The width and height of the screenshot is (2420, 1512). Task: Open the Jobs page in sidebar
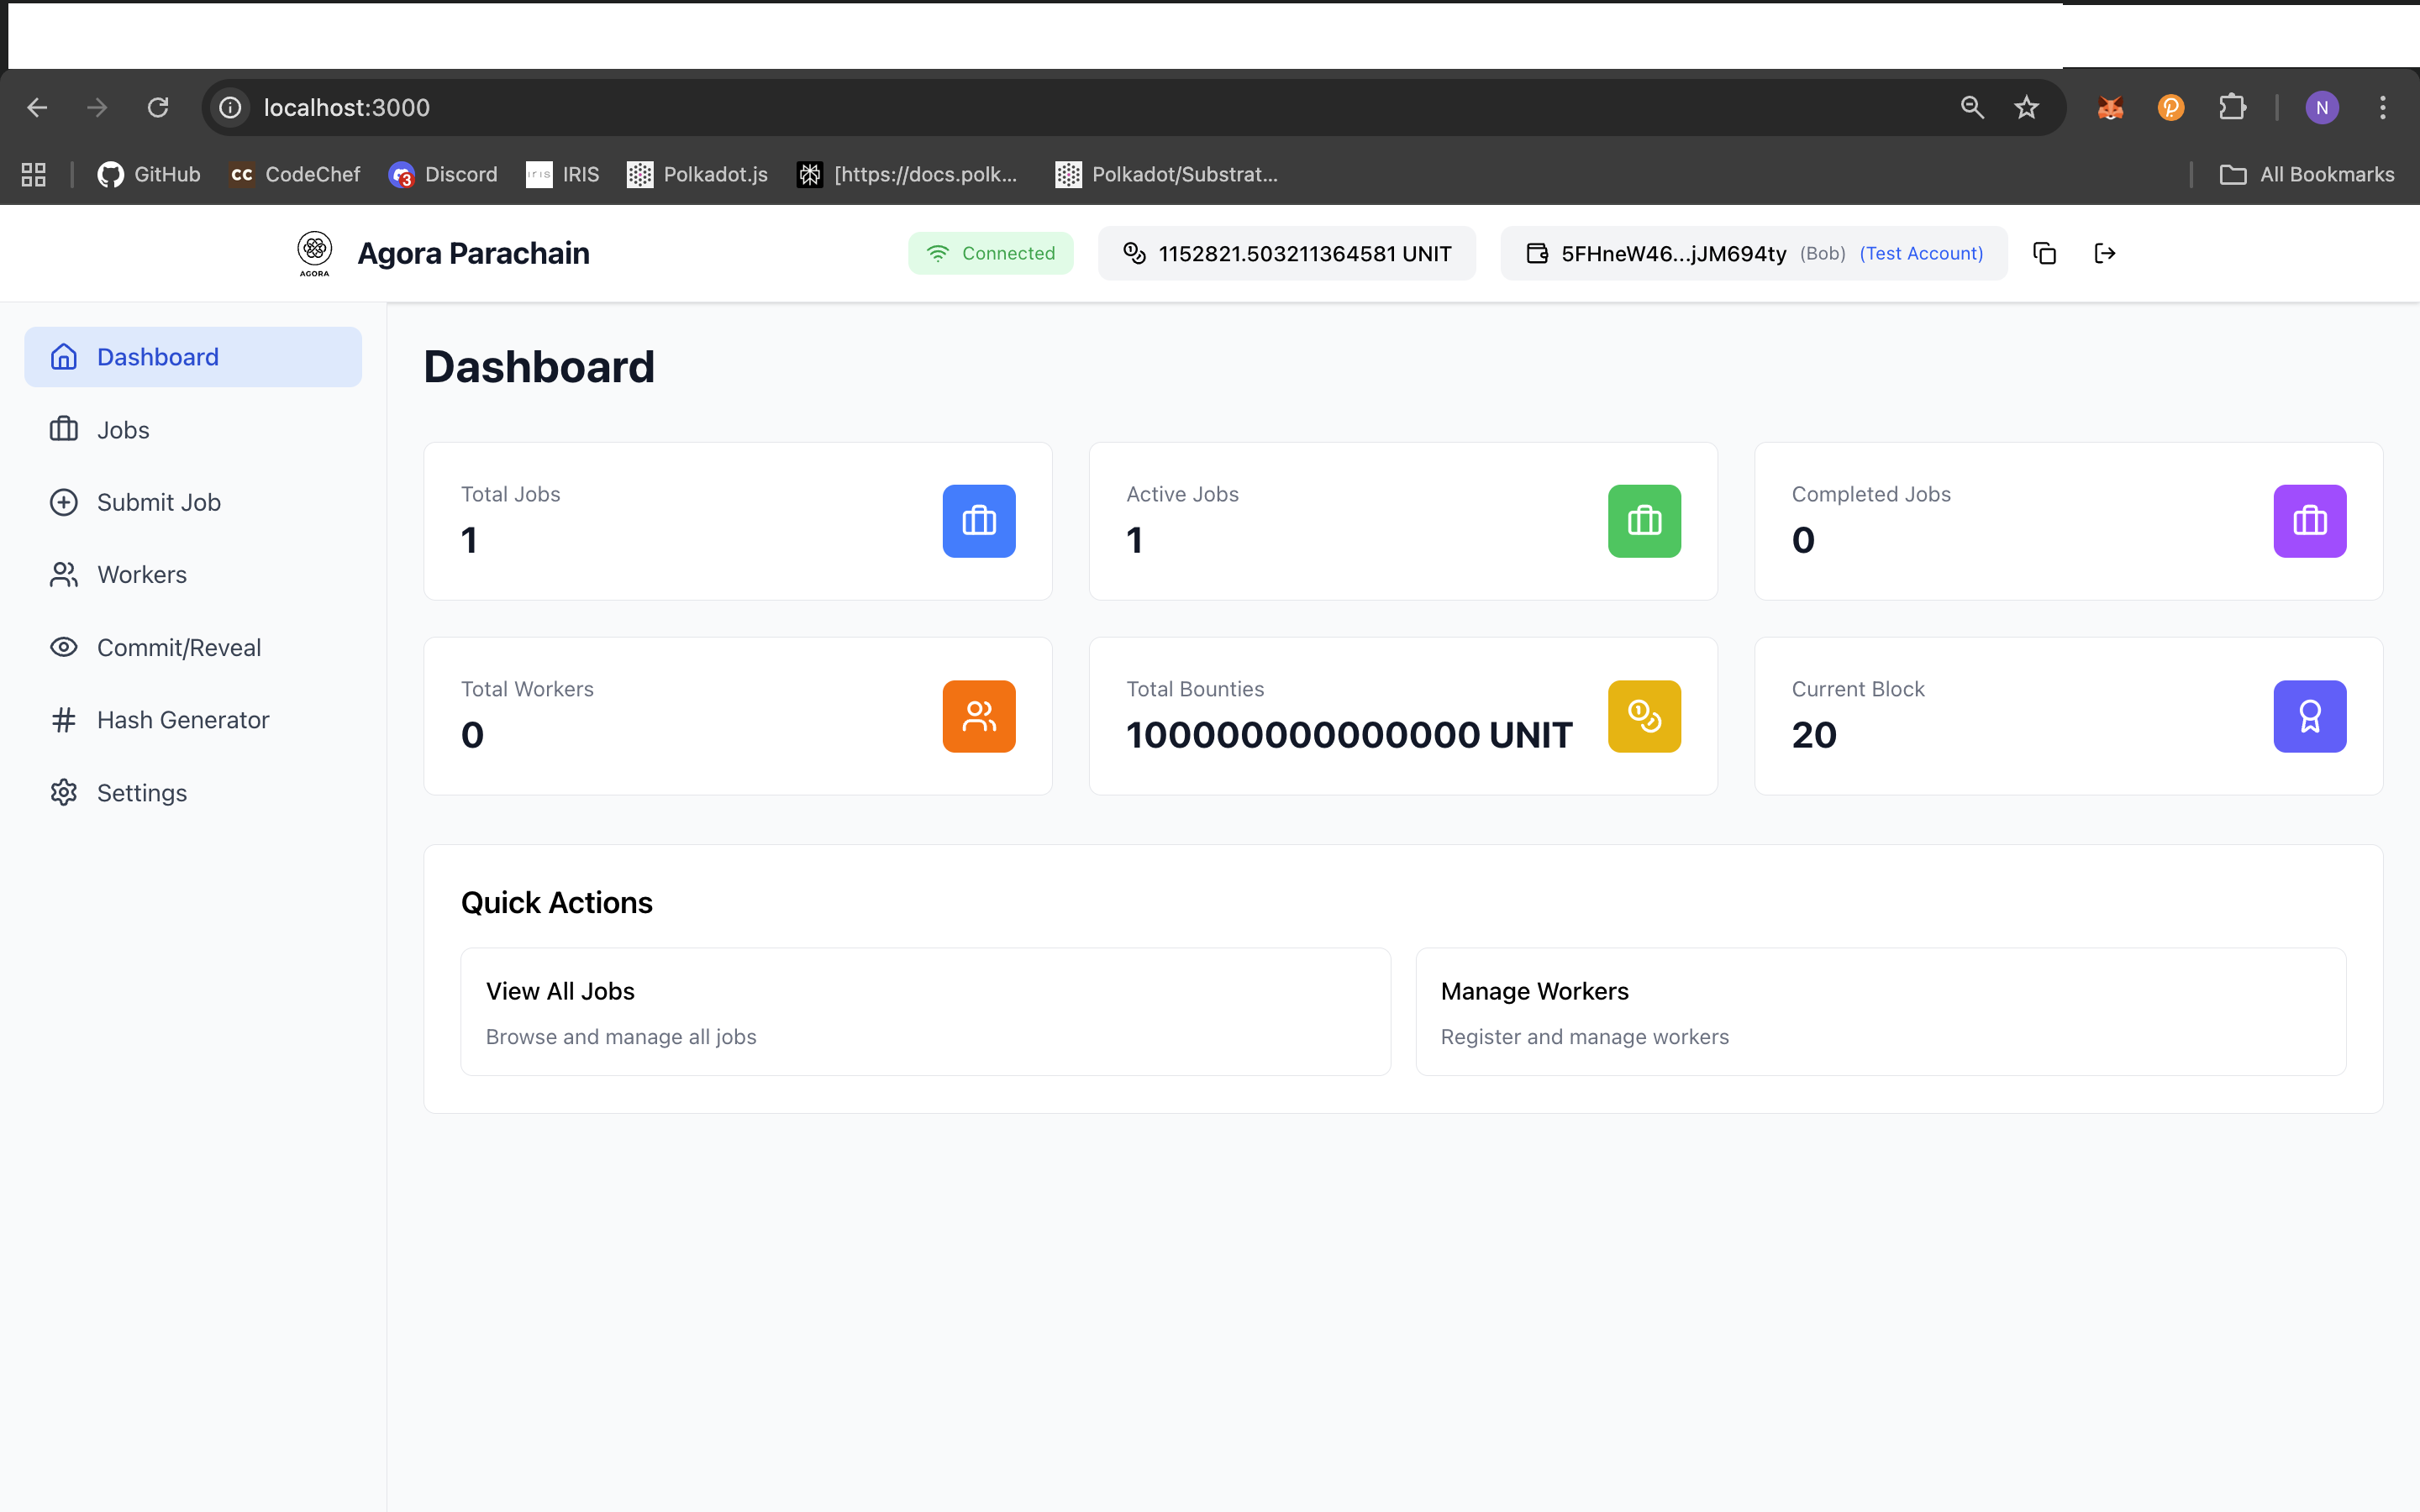(x=123, y=430)
